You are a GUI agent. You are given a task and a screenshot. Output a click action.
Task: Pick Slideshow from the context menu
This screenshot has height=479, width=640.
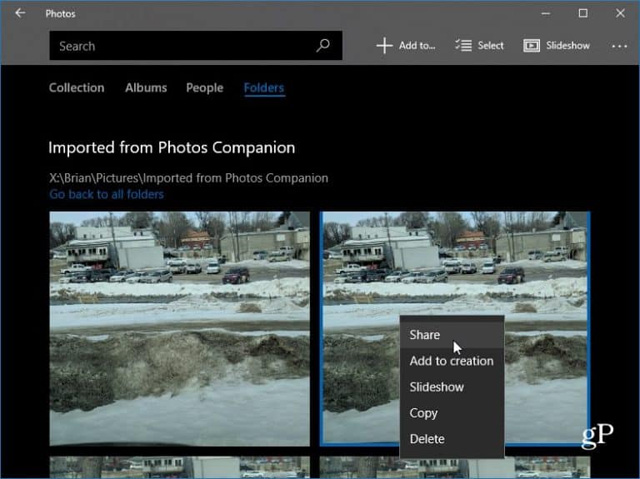coord(436,387)
